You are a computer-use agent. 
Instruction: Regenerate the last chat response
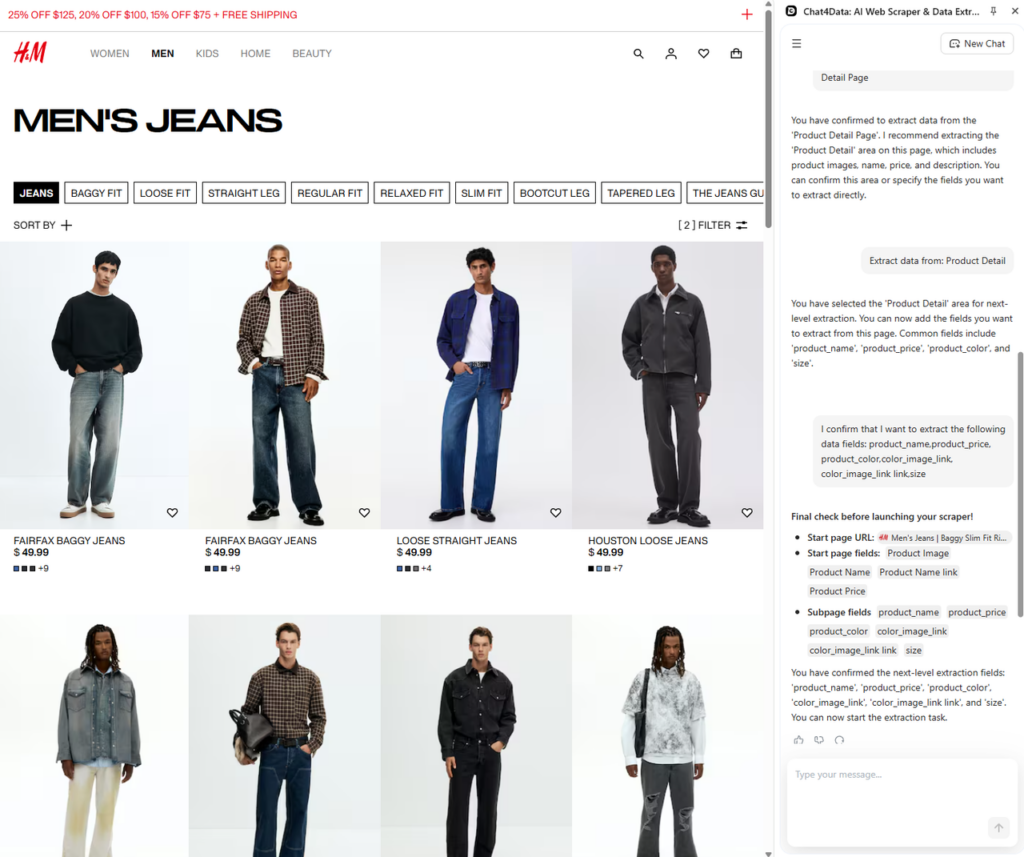[x=839, y=740]
